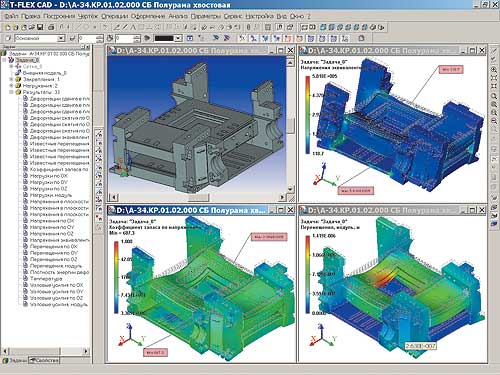Click the red-dot icon in vertical analysis toolbar
This screenshot has height=375, width=500.
coord(99,218)
